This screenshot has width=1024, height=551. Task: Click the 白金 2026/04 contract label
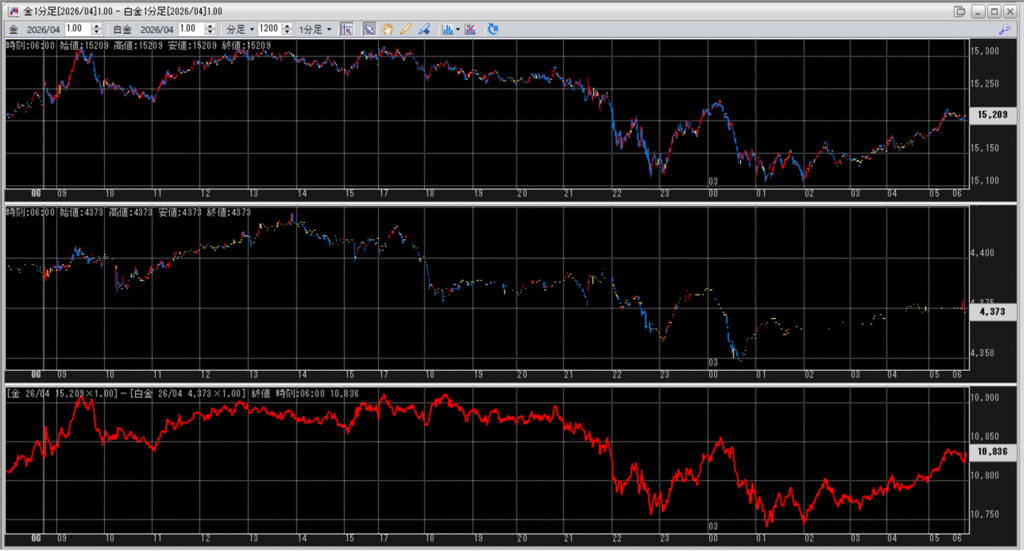142,29
